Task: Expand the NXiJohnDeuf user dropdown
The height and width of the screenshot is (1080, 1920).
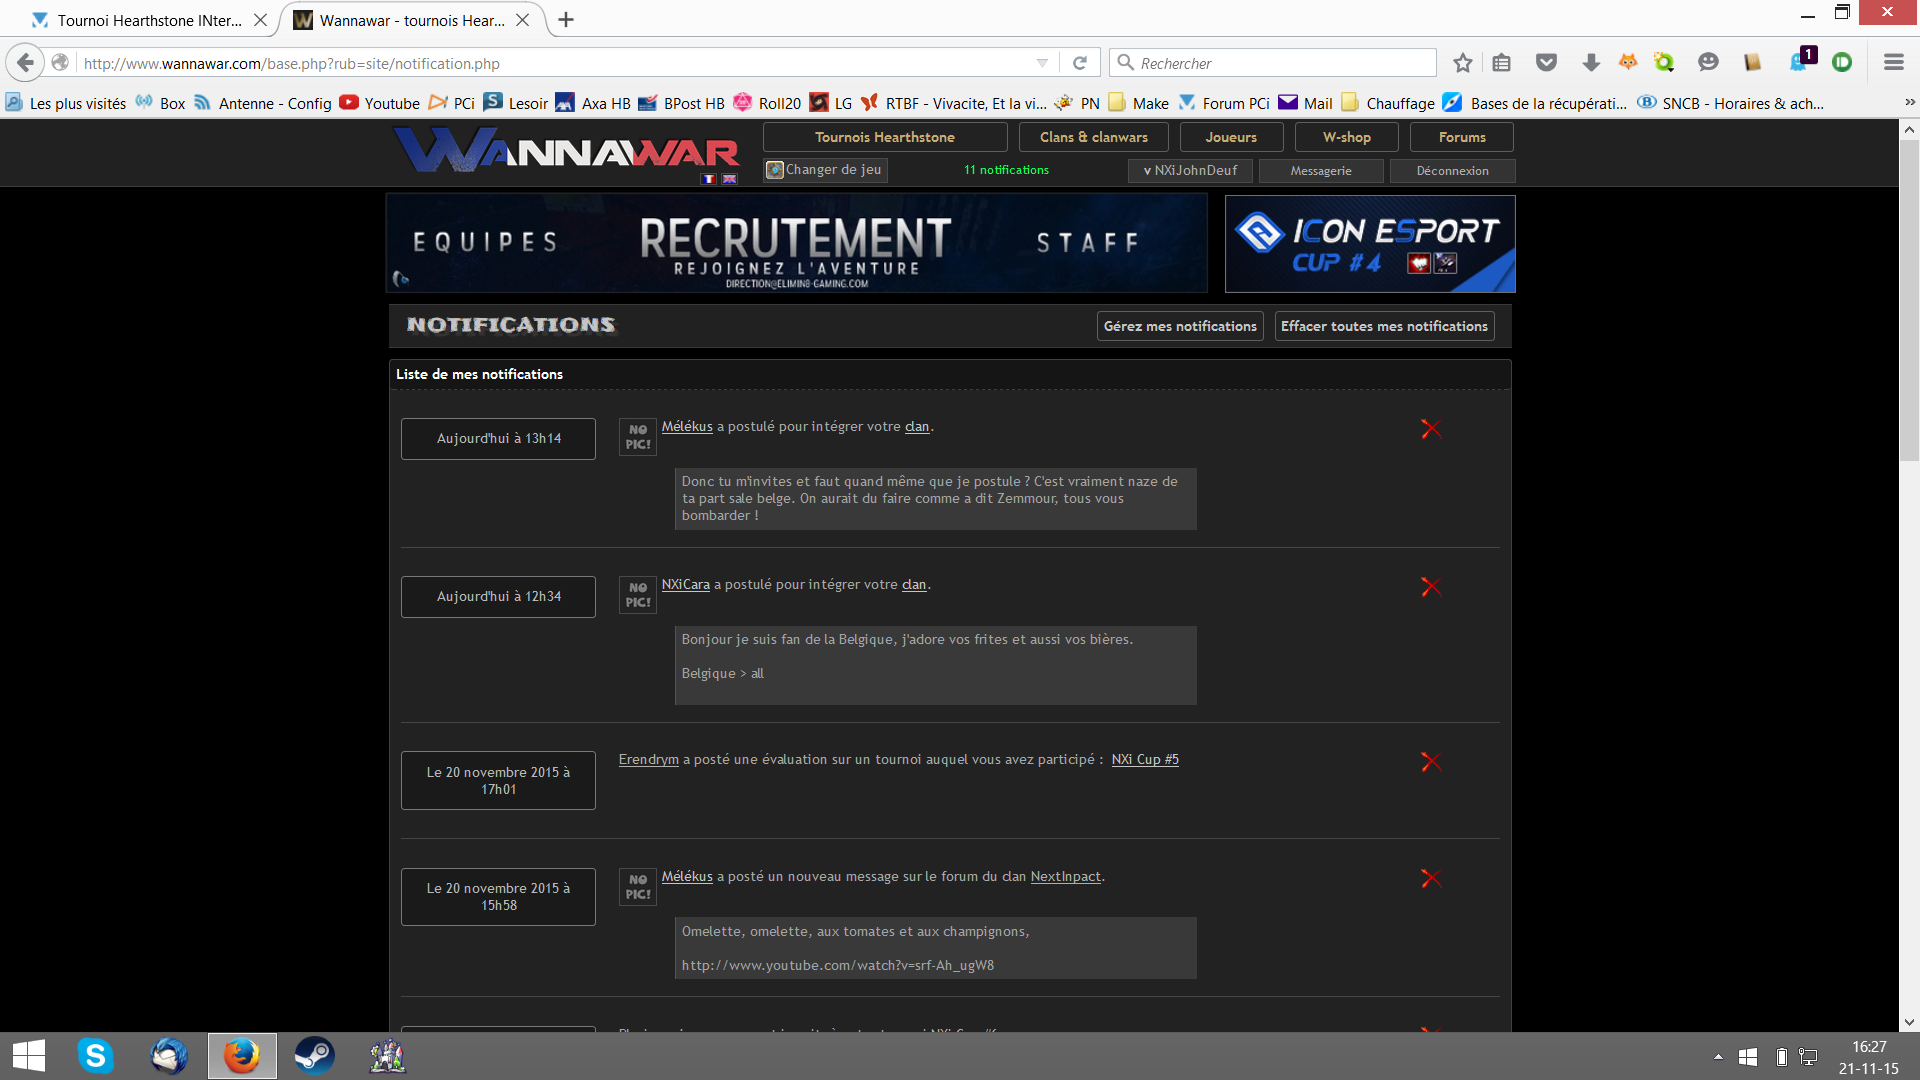Action: (1190, 171)
